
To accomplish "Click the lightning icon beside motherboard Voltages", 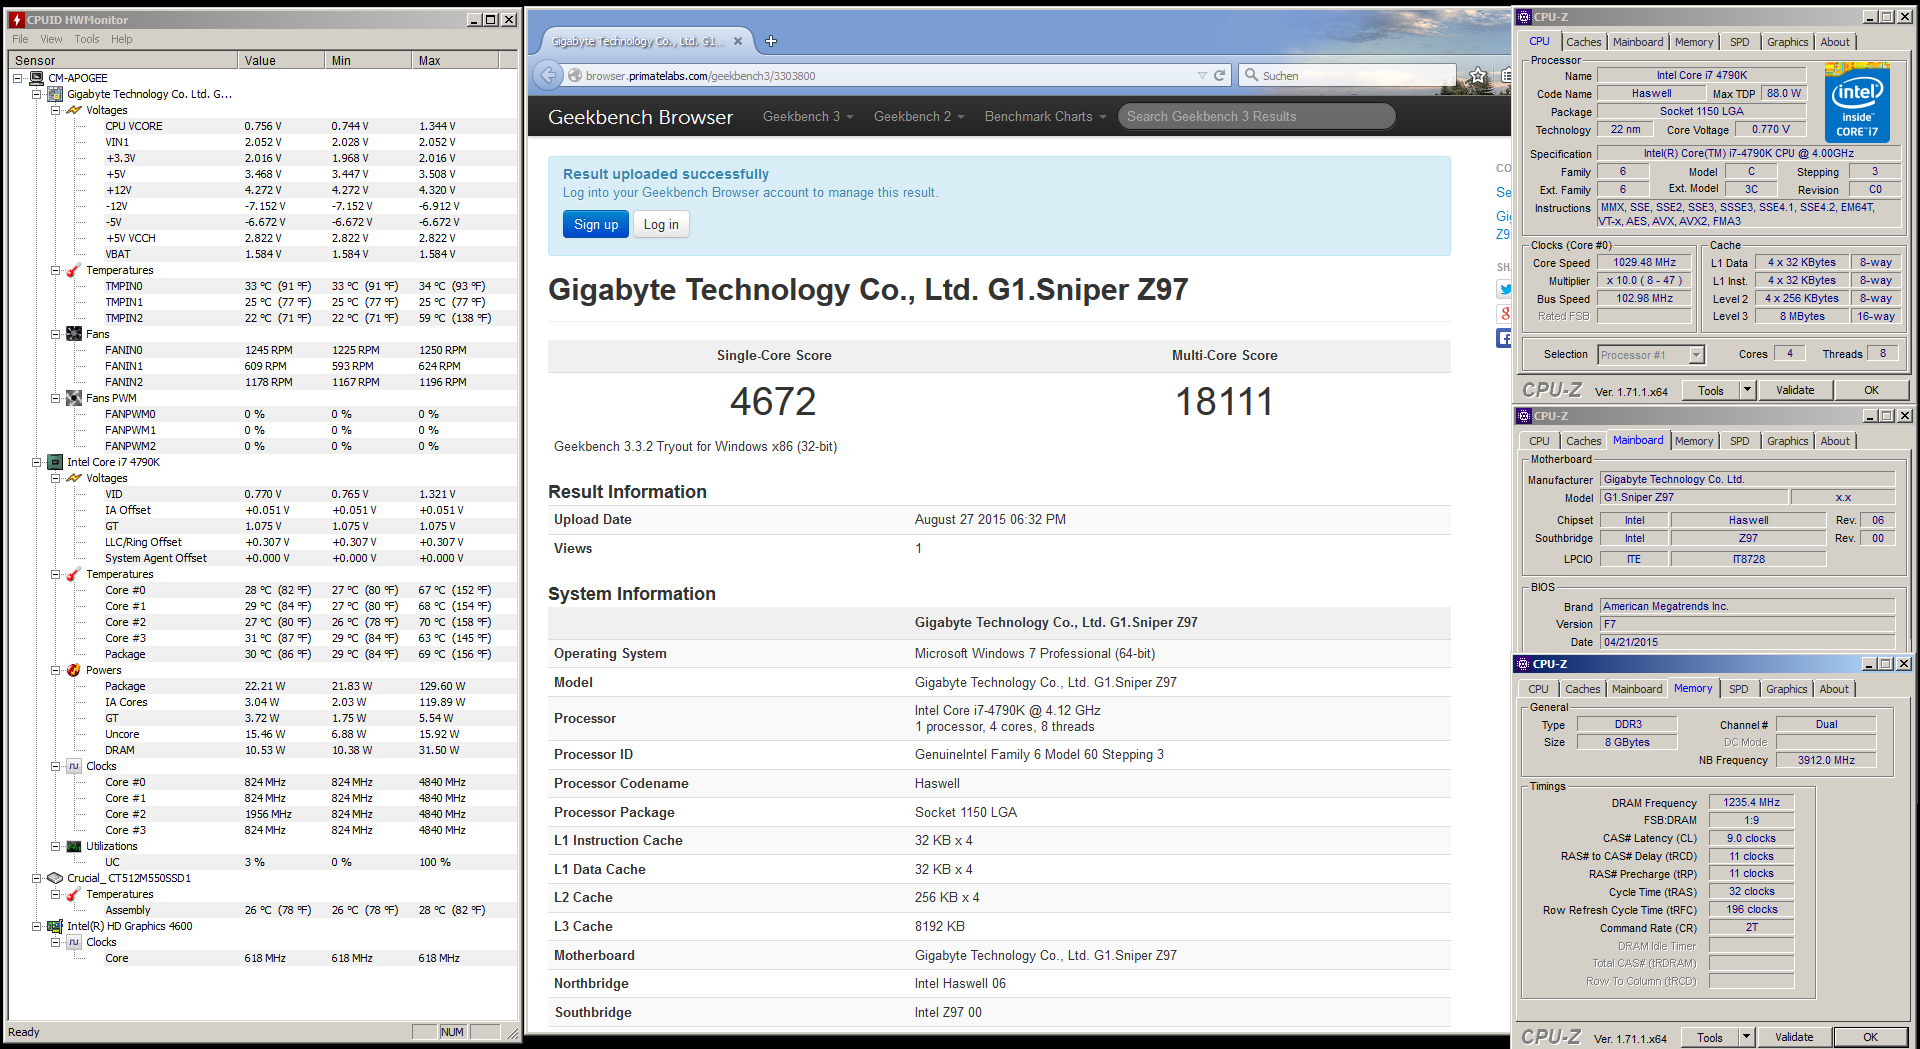I will [74, 110].
